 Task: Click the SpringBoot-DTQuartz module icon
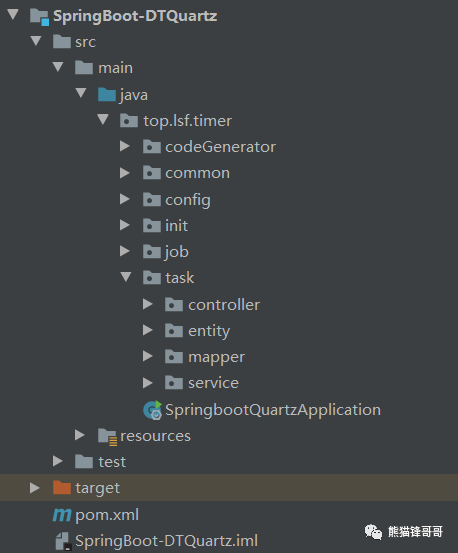point(39,17)
